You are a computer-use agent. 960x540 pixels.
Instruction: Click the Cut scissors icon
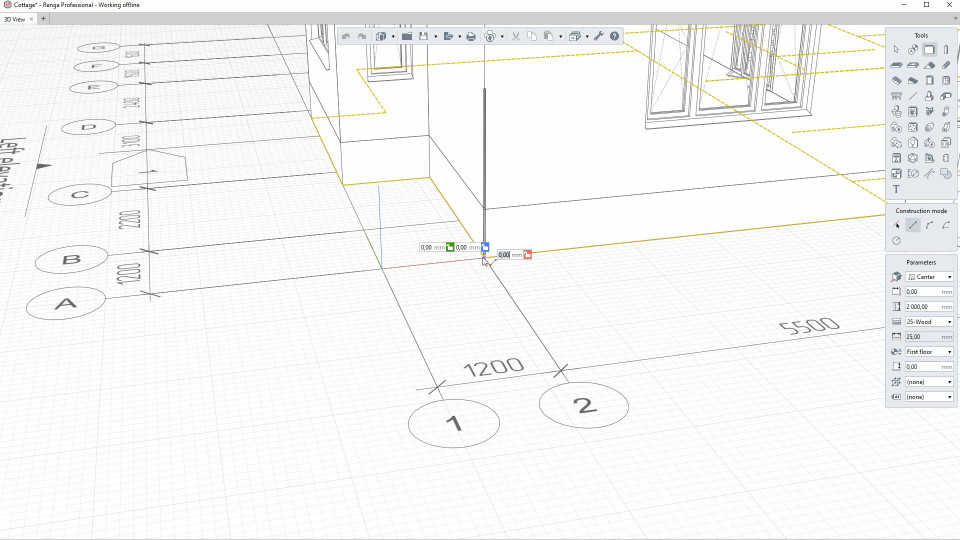pos(516,36)
